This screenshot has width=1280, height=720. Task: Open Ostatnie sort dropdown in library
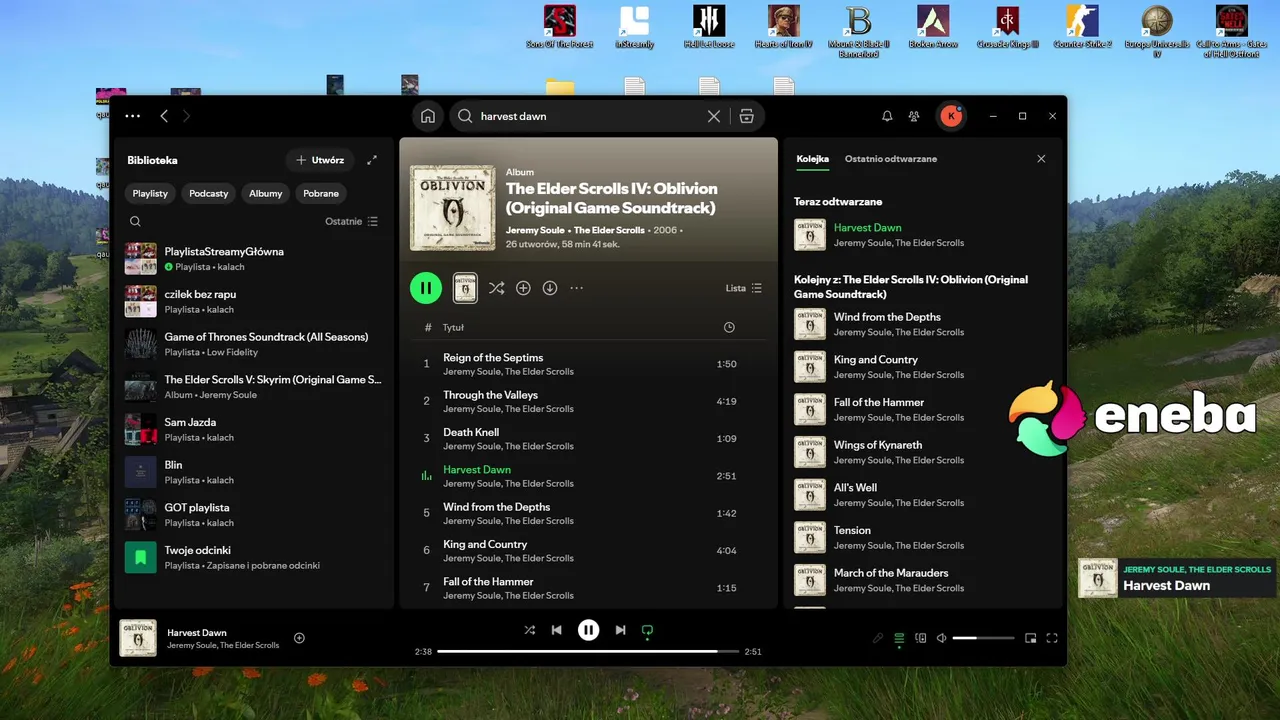[x=351, y=221]
